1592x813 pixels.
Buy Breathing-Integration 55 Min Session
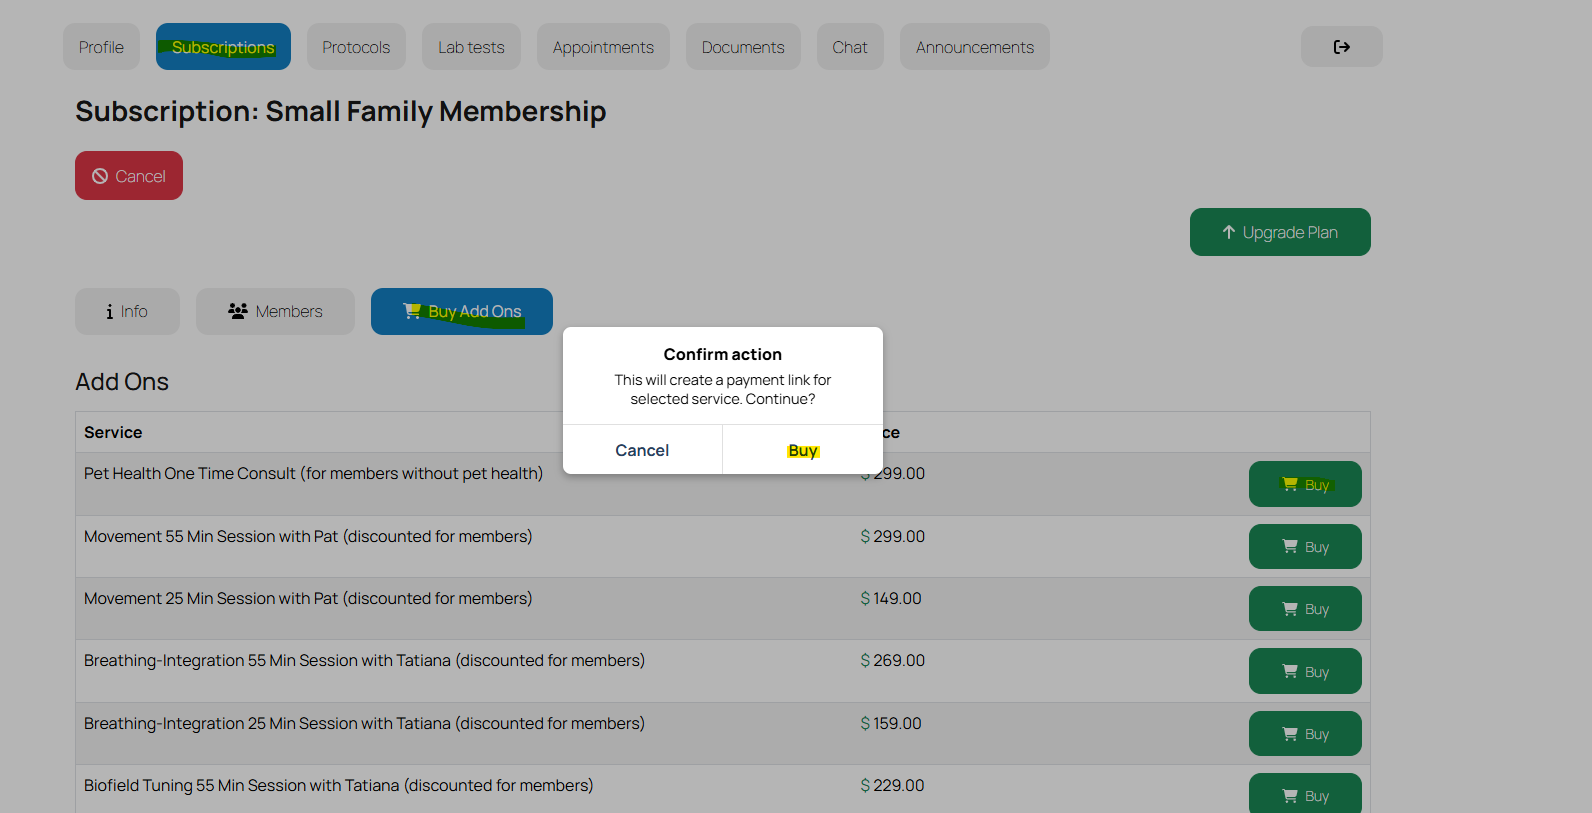(1304, 672)
